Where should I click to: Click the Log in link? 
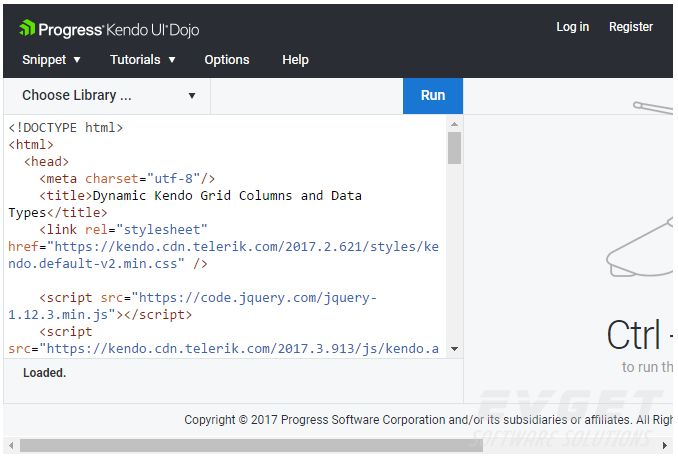point(572,27)
